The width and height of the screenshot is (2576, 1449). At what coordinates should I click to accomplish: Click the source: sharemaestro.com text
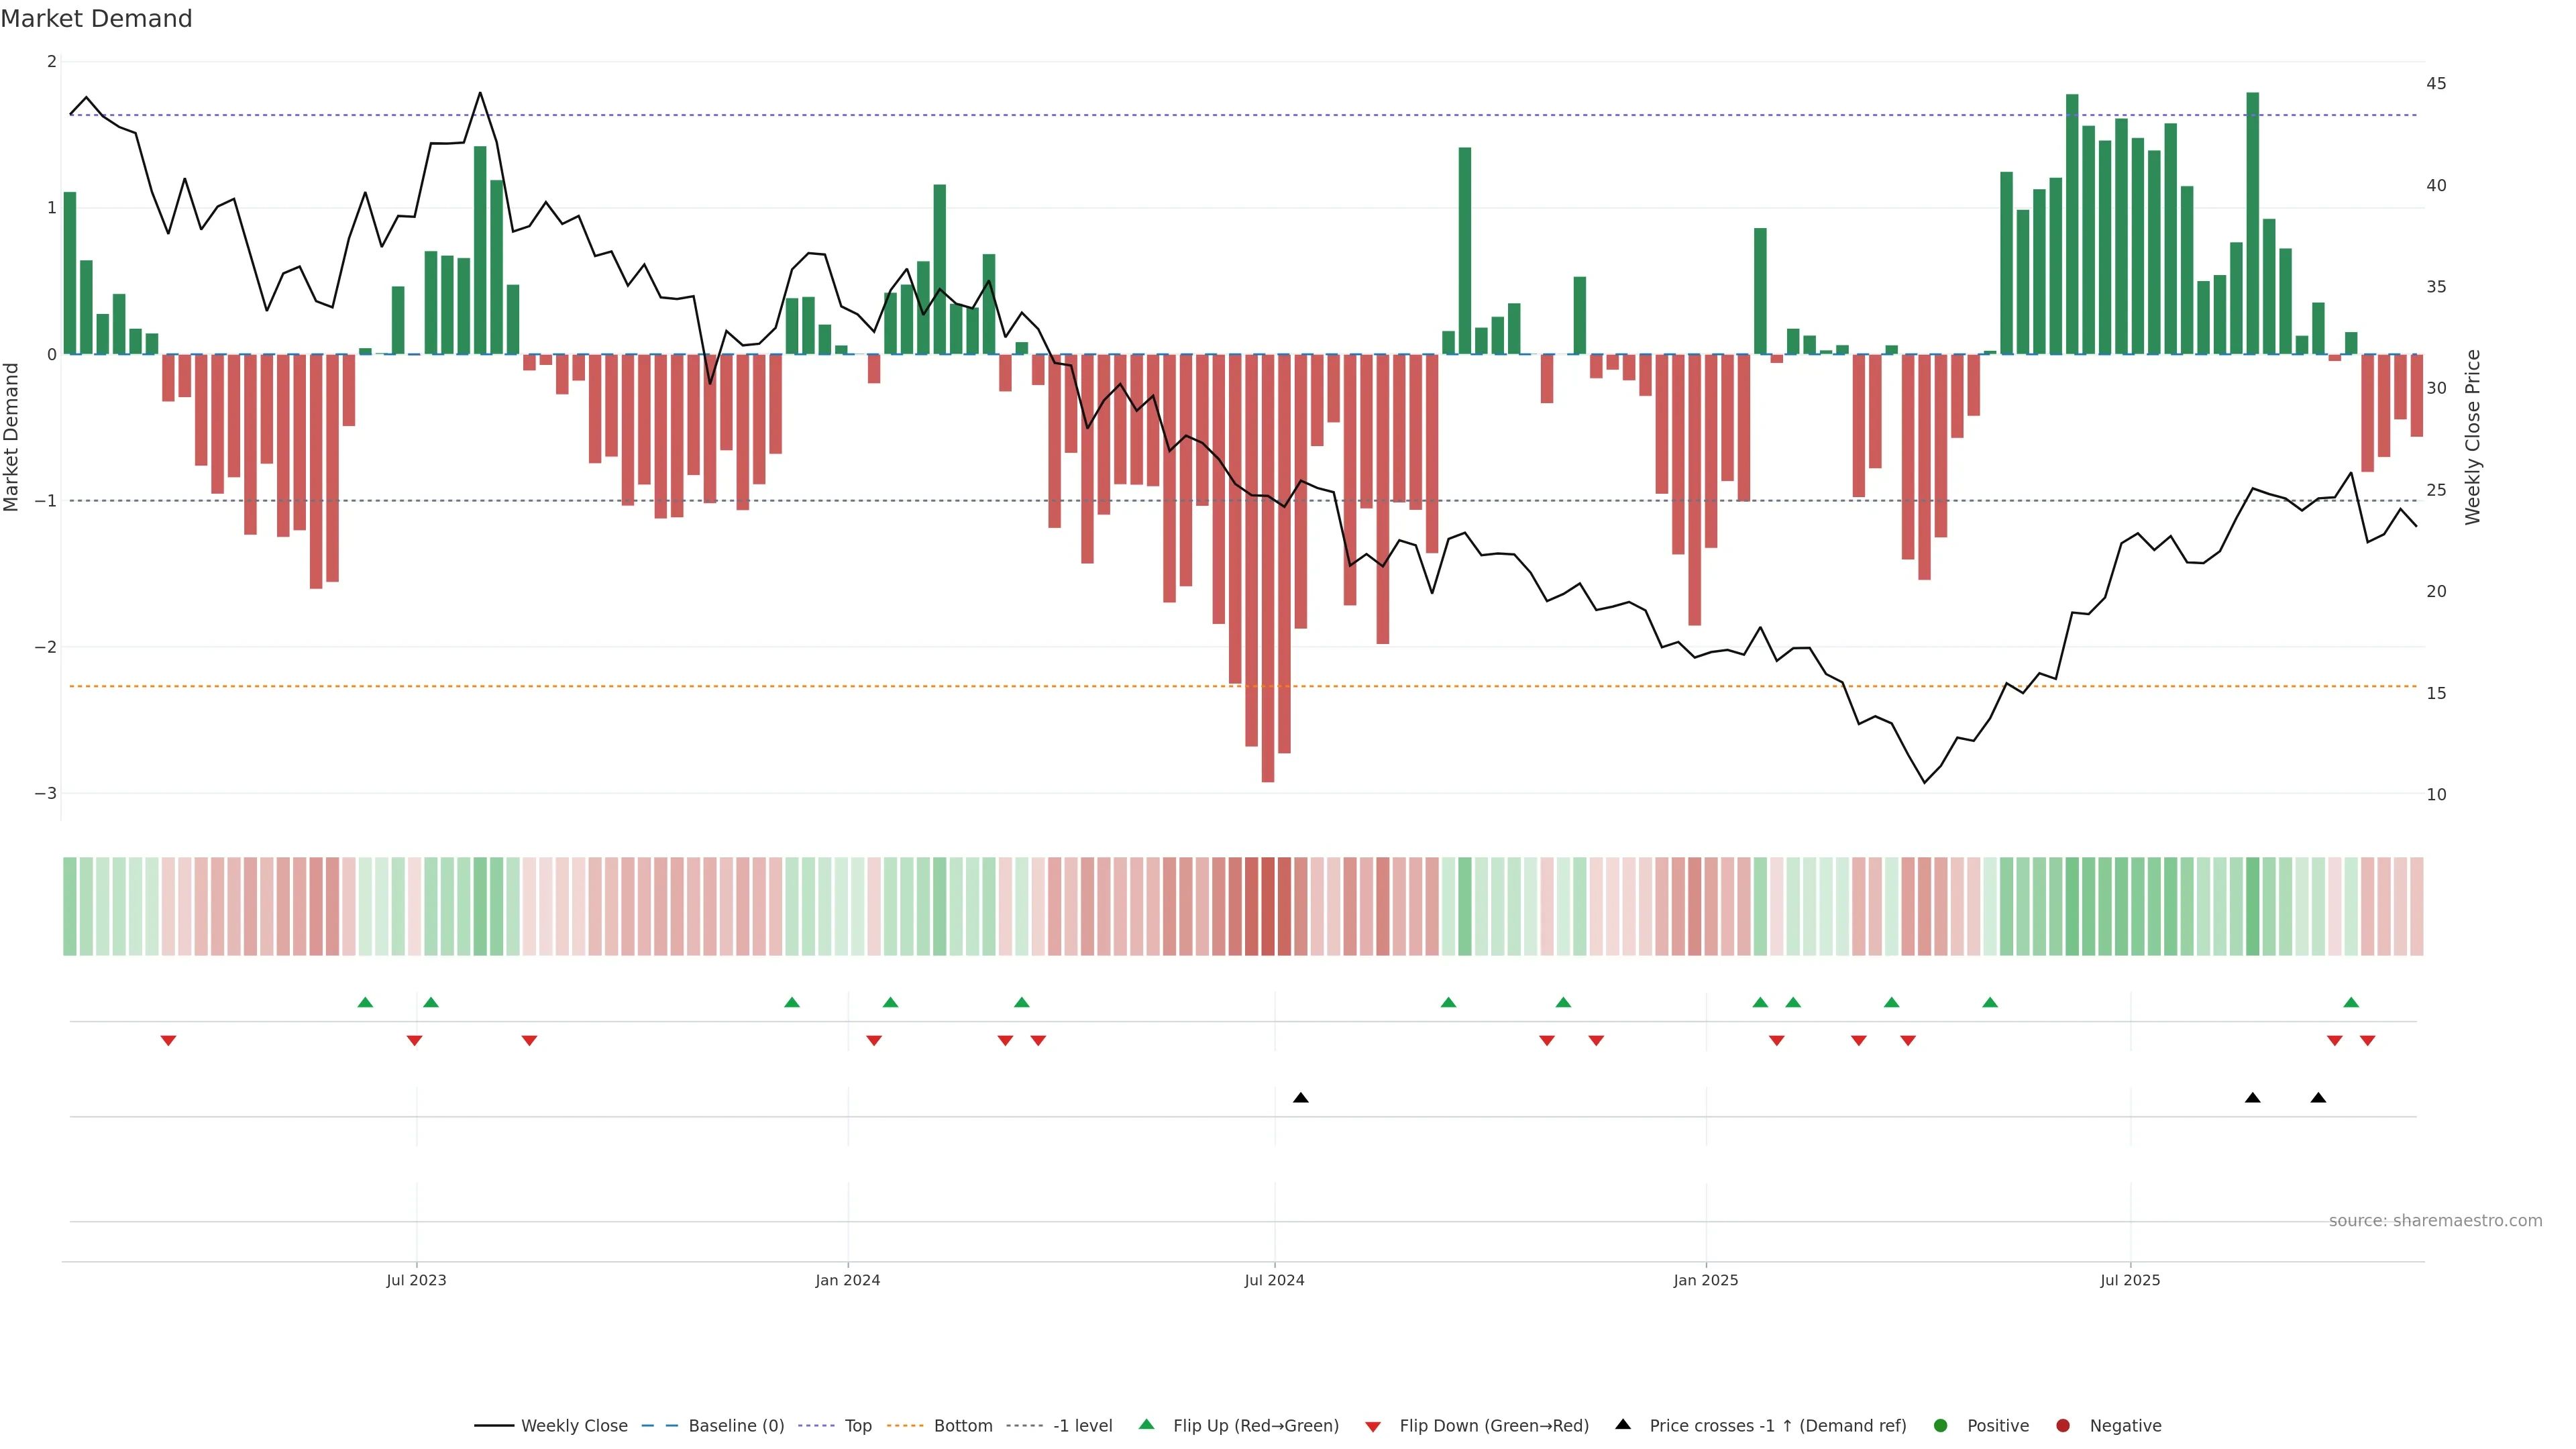2435,1220
